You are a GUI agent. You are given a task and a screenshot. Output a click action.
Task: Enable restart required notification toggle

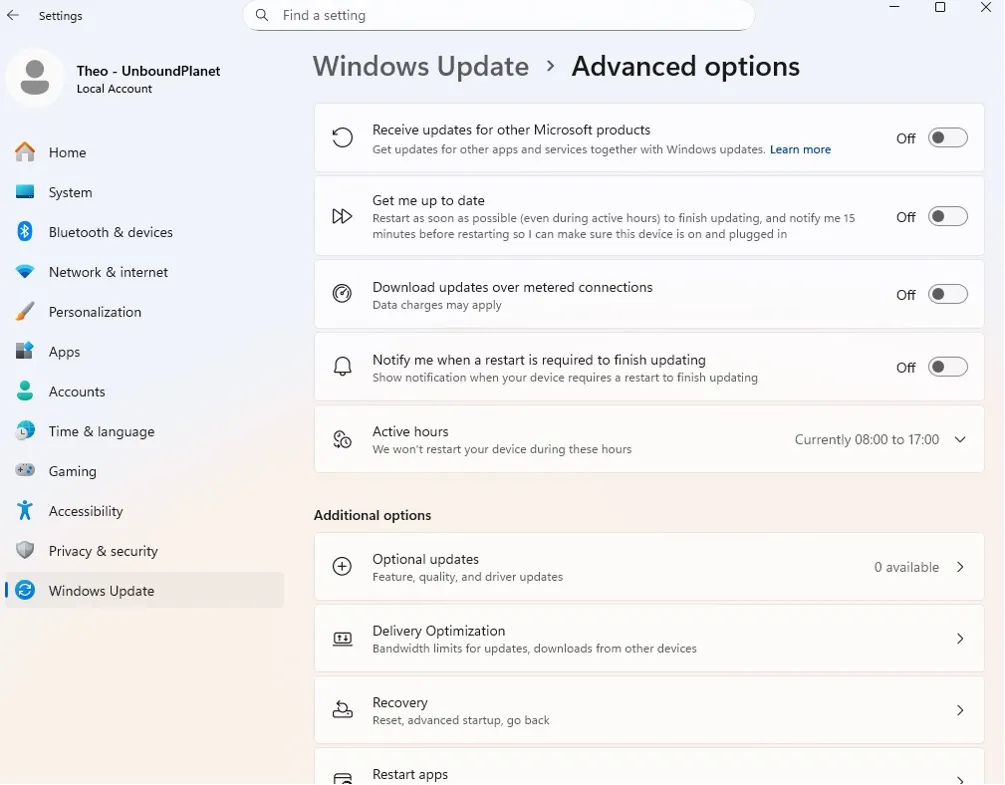pos(947,367)
